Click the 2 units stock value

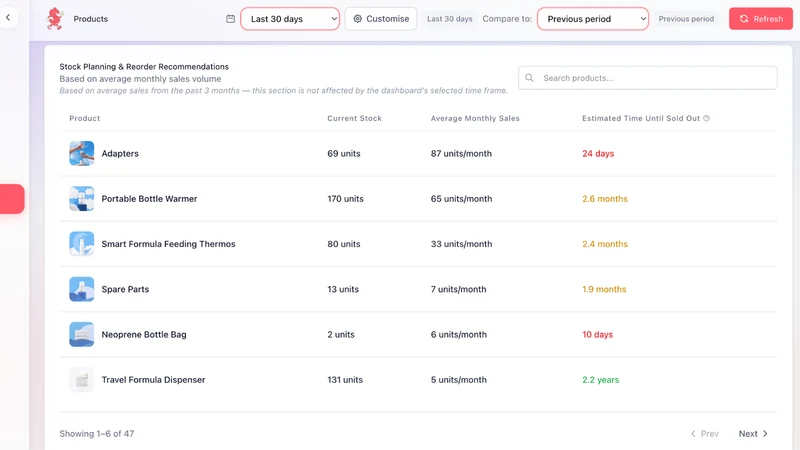[341, 335]
